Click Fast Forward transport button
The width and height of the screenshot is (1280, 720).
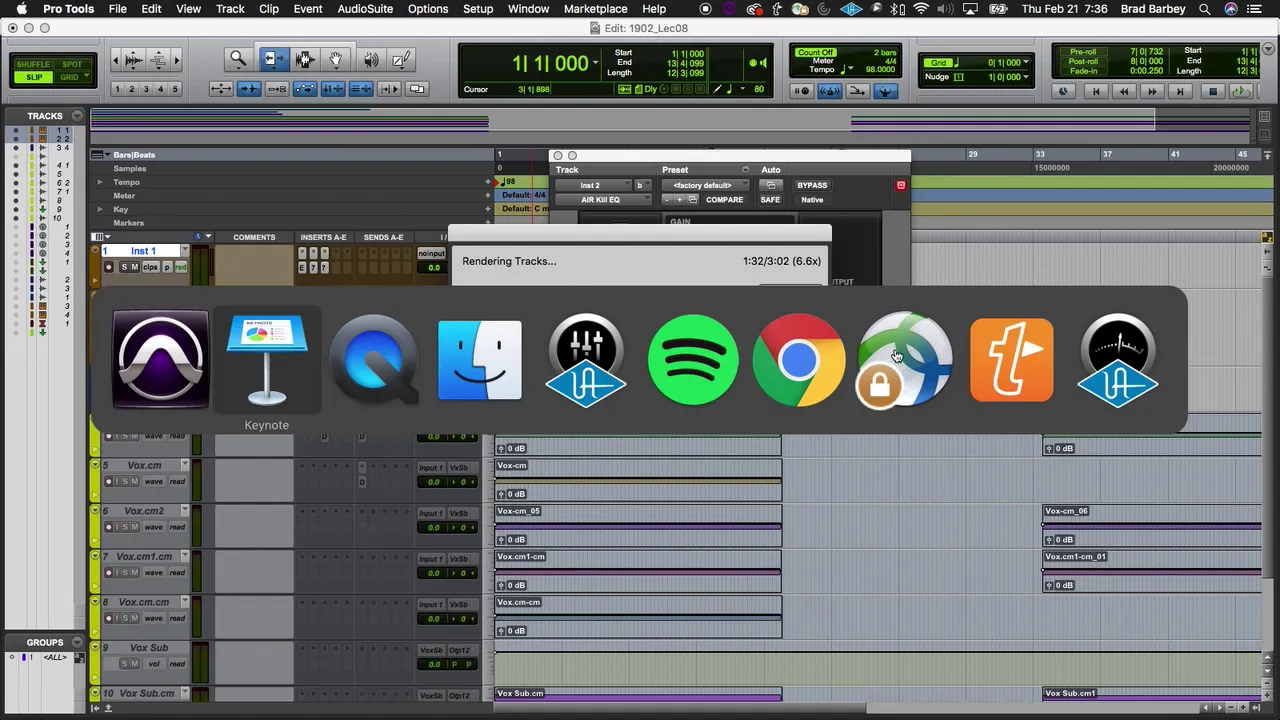tap(1152, 91)
